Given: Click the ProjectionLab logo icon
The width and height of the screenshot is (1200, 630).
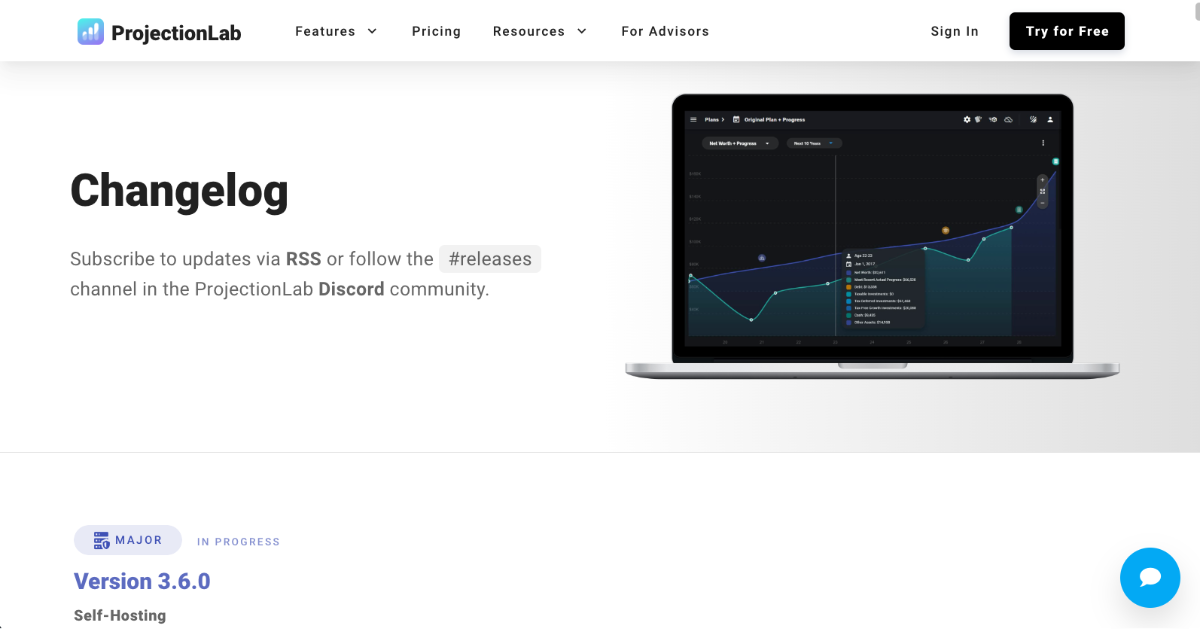Looking at the screenshot, I should click(91, 32).
